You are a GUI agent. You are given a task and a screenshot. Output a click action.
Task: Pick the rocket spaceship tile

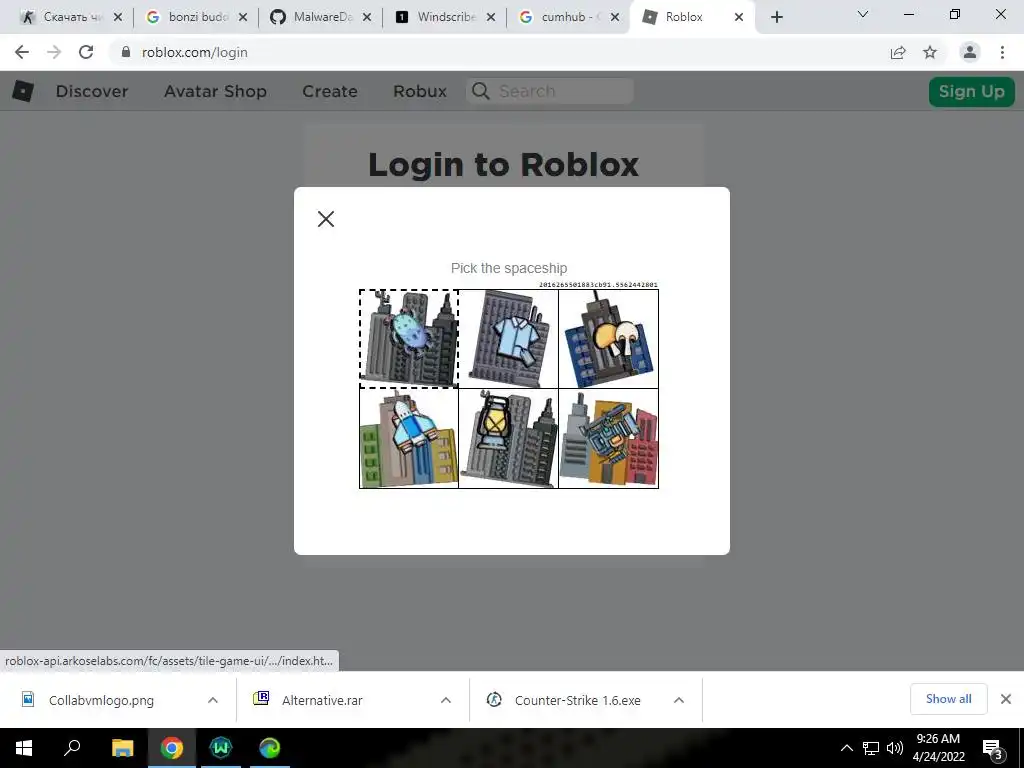[x=409, y=438]
